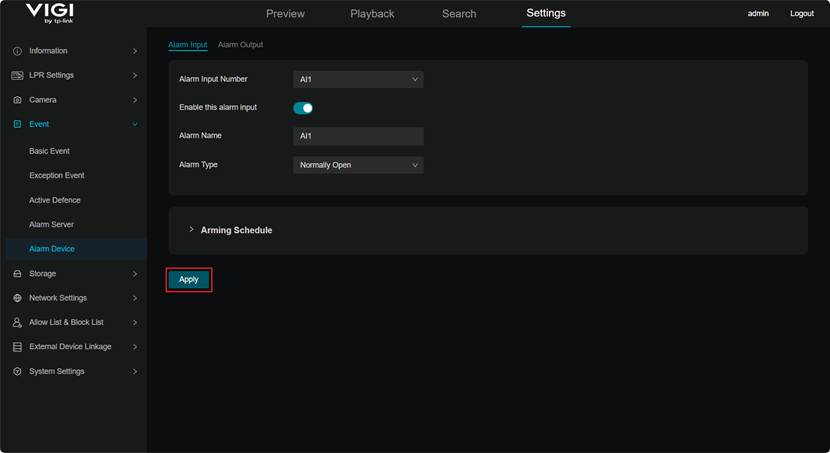Click the 'Alarm Name' field label

pyautogui.click(x=200, y=135)
